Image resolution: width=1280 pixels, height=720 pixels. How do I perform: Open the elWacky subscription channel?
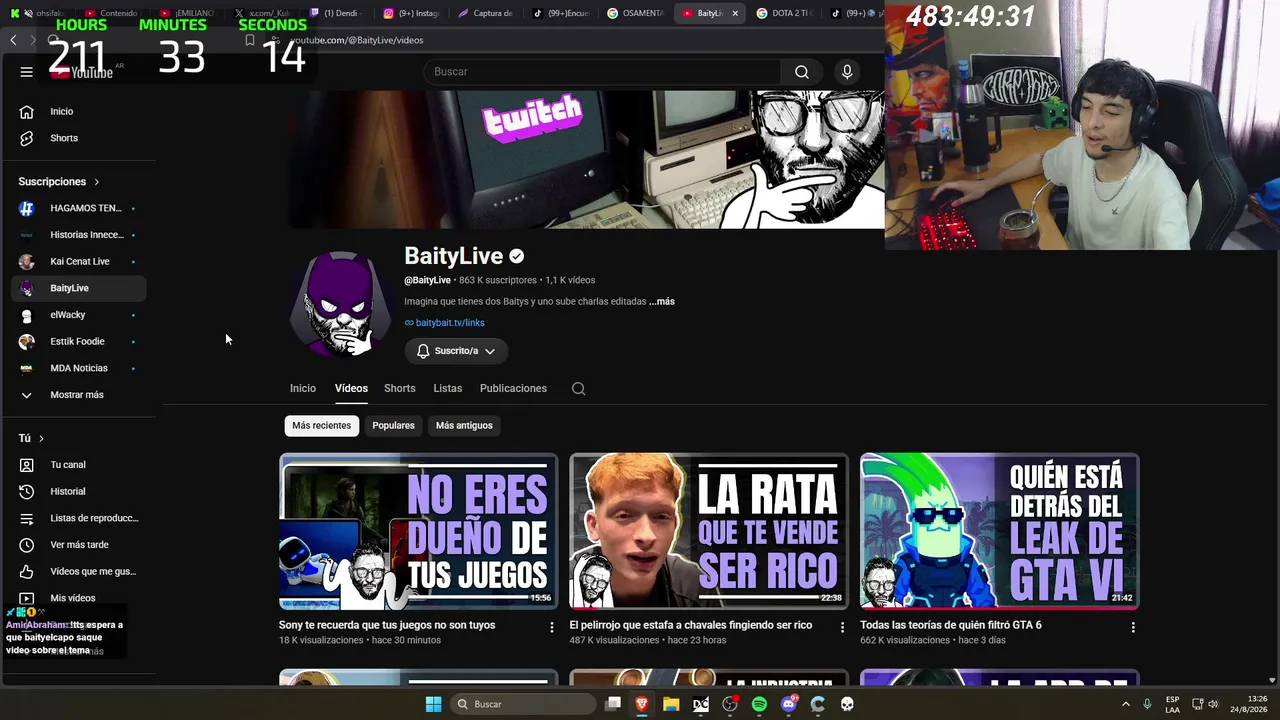(x=80, y=315)
